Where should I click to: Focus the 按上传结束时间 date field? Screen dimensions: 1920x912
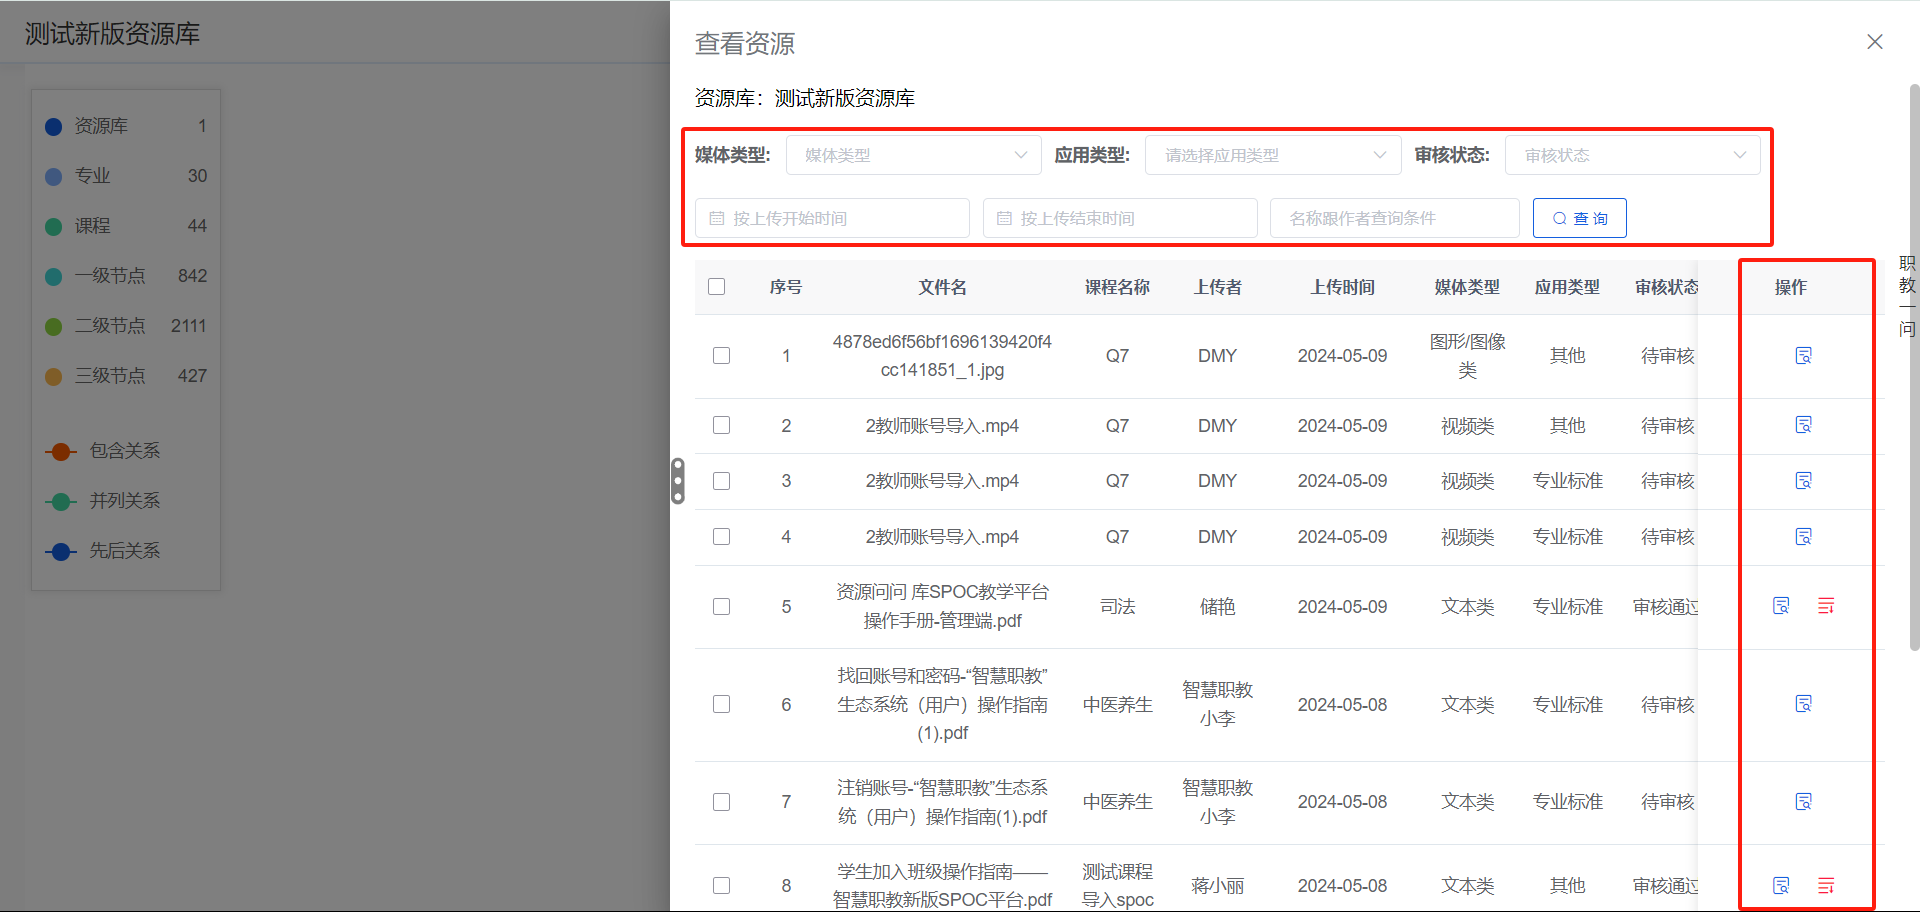tap(1120, 218)
